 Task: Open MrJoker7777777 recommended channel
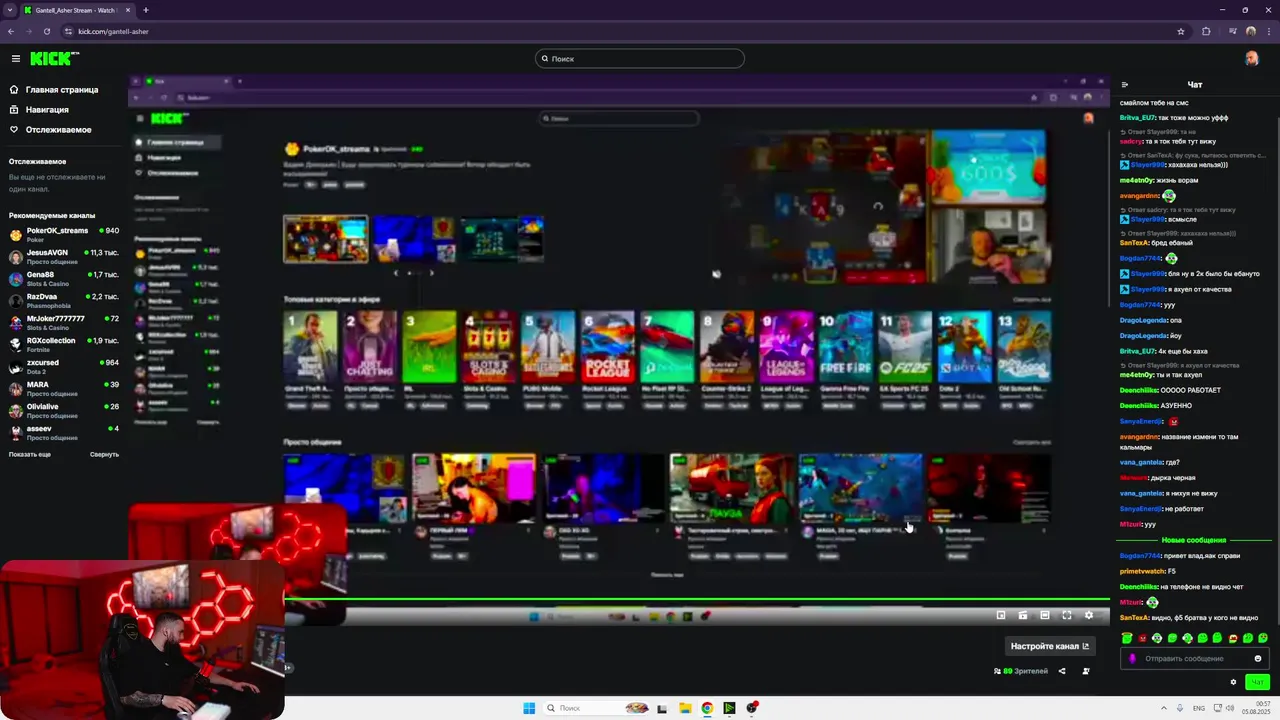coord(64,322)
